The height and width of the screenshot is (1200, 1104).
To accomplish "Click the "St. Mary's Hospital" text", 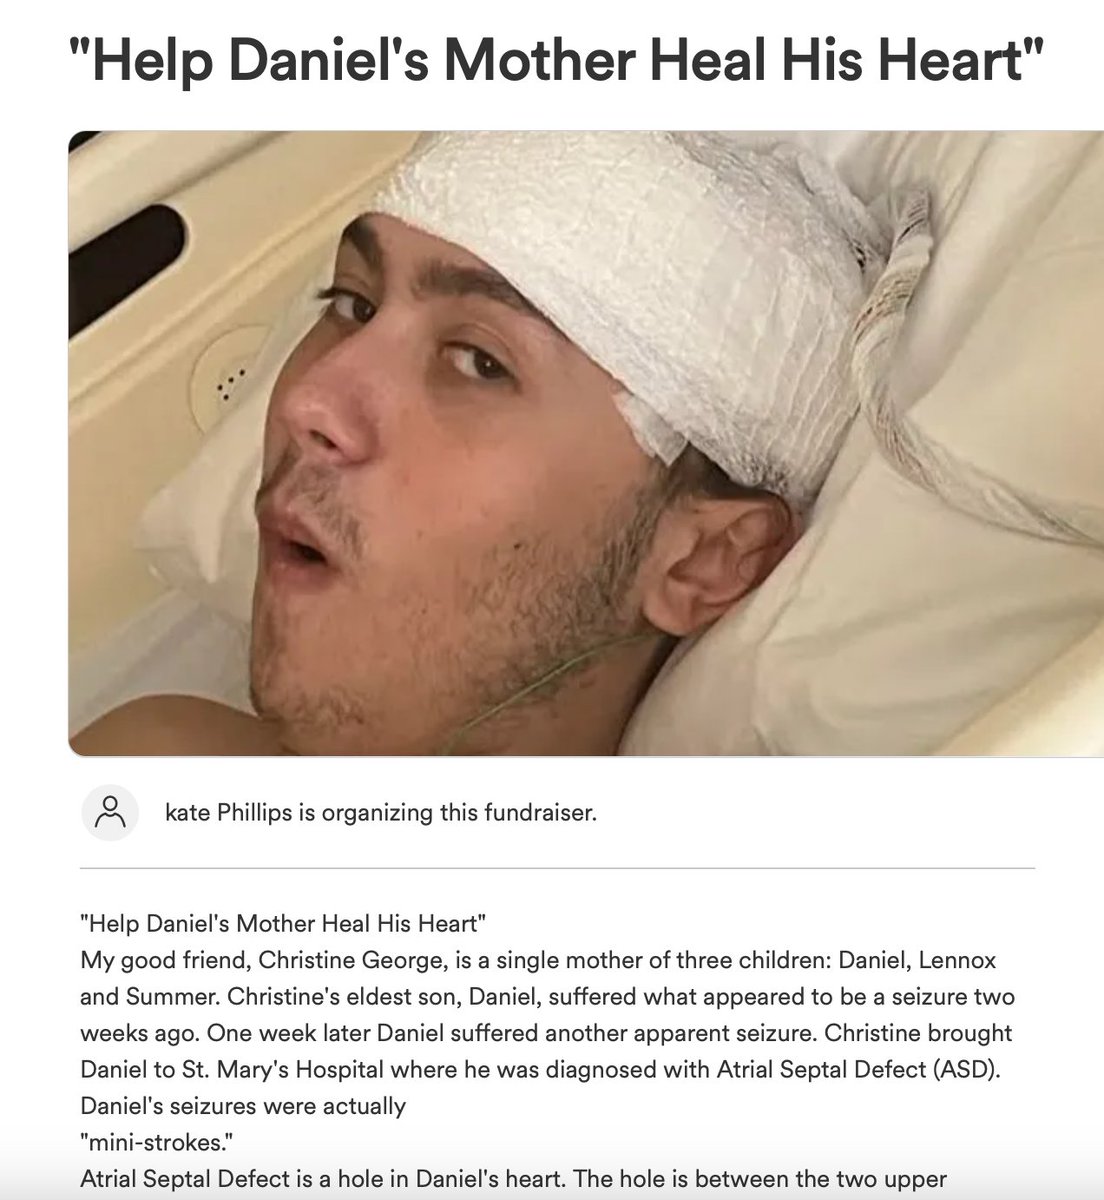I will click(248, 1069).
